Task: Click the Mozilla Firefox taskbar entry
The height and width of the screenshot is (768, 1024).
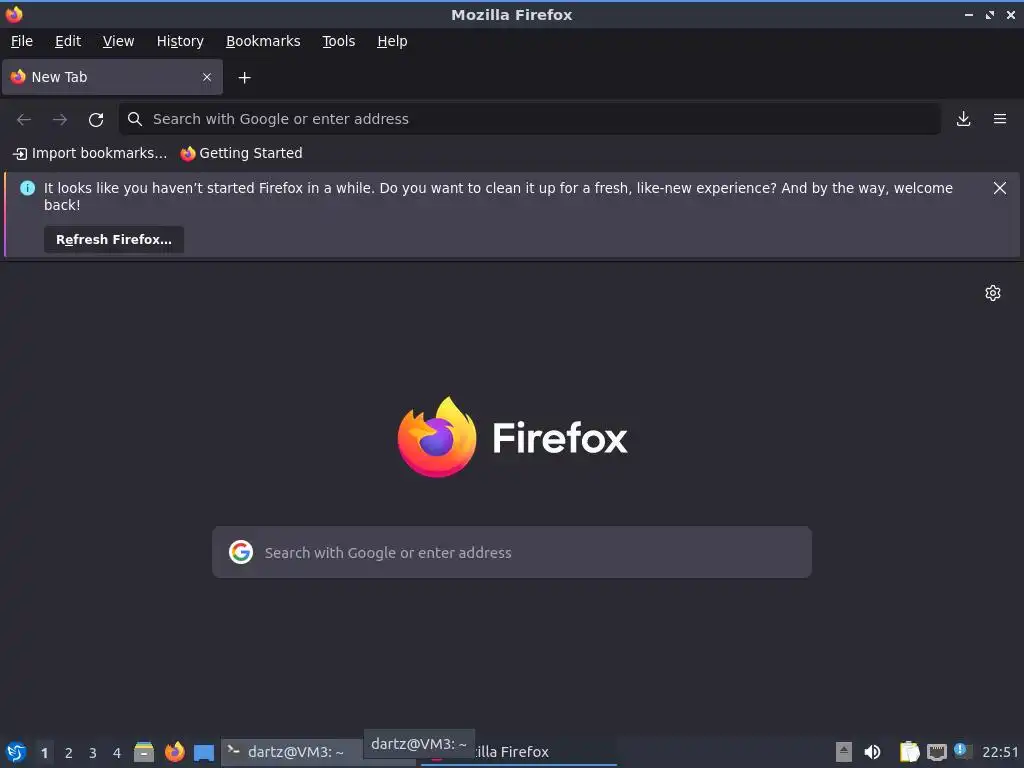Action: [519, 752]
